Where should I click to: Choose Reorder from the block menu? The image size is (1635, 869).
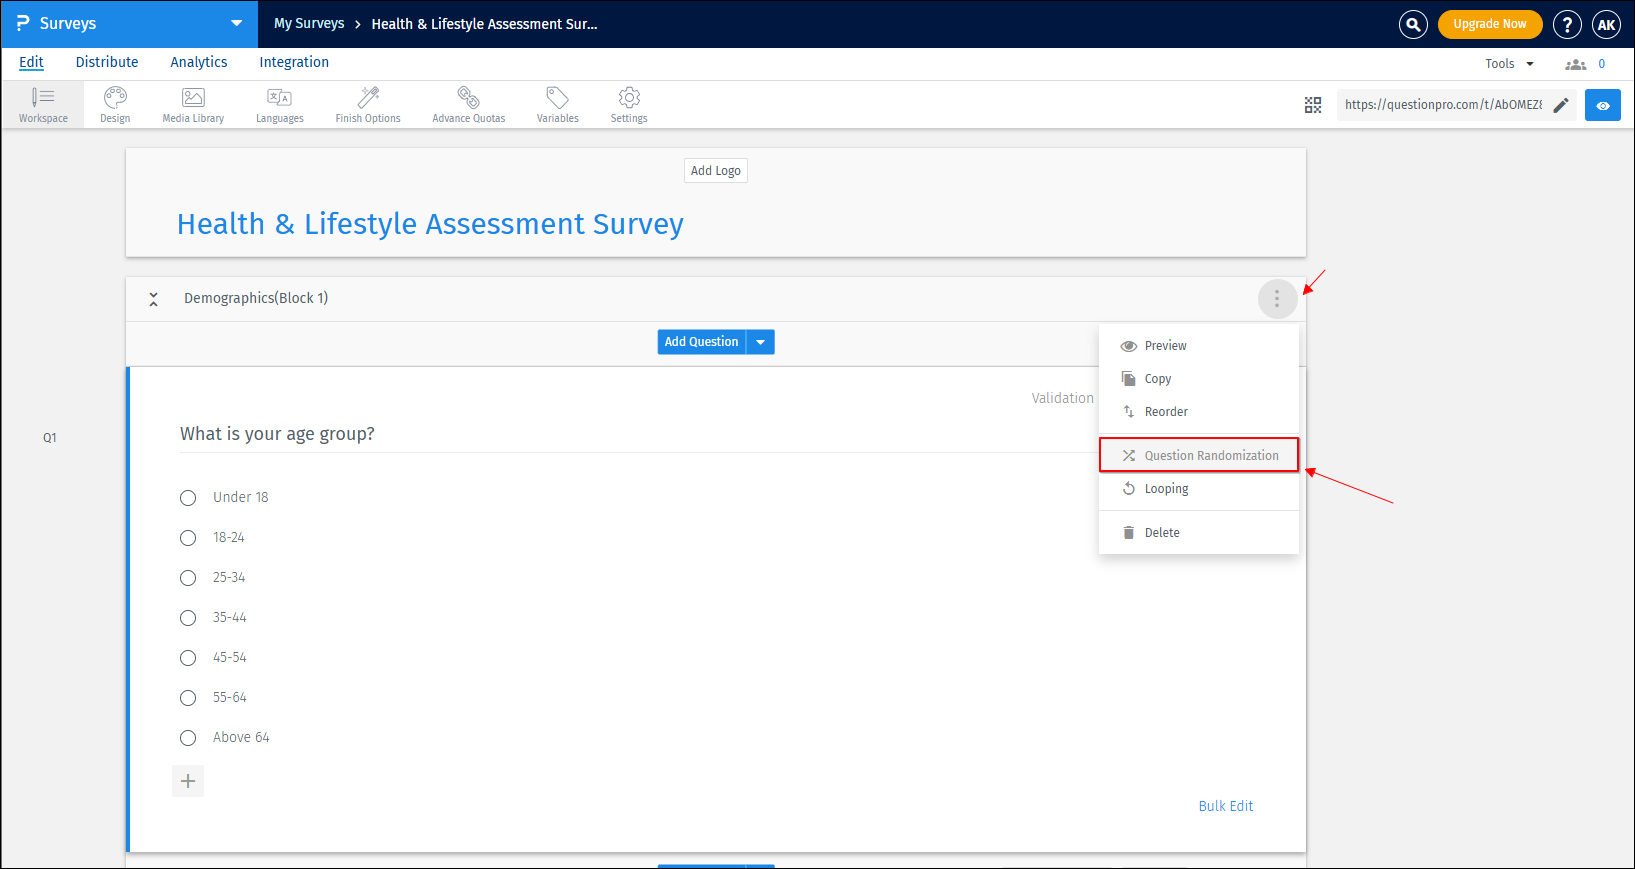tap(1199, 412)
